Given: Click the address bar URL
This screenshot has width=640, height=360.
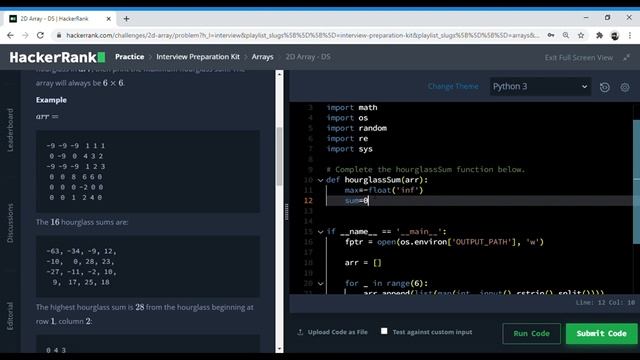Looking at the screenshot, I should pyautogui.click(x=302, y=36).
